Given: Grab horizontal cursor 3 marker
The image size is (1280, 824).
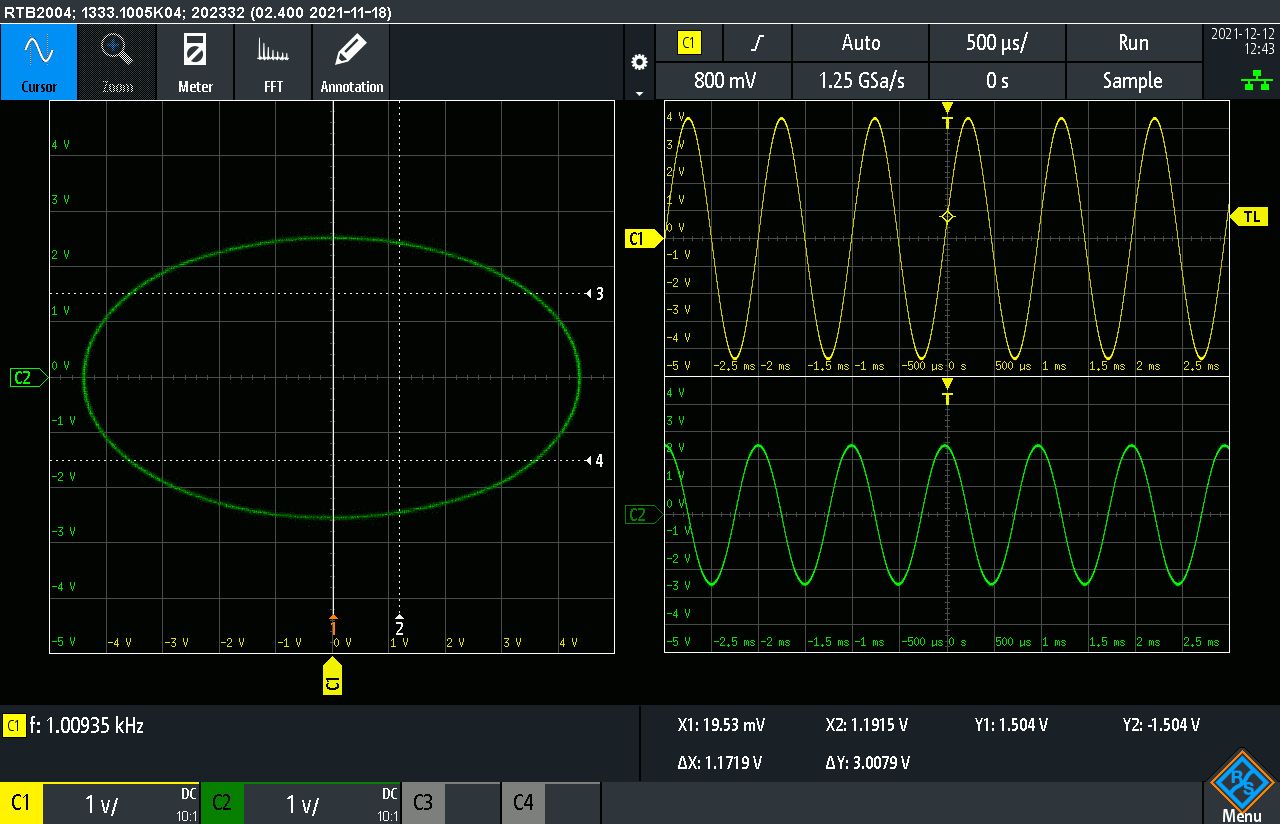Looking at the screenshot, I should [594, 294].
